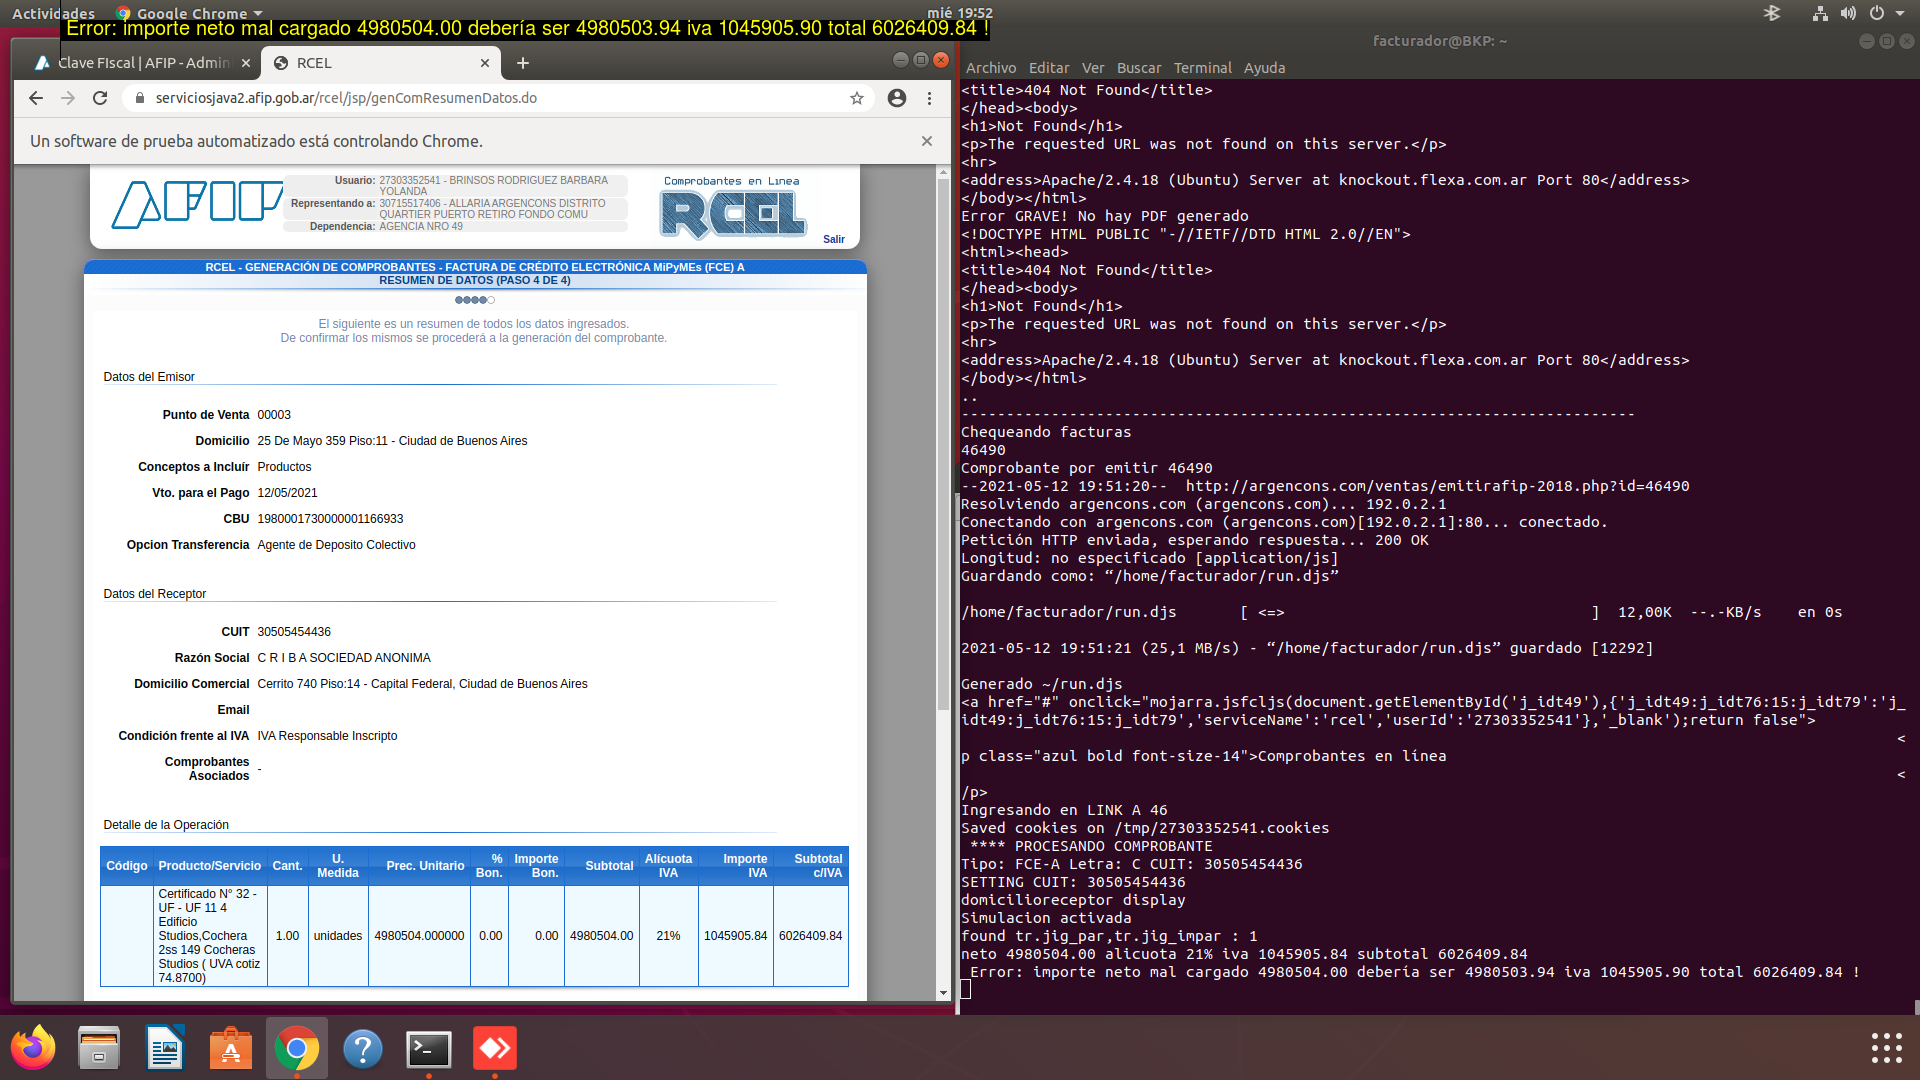Open Firefox from the dock
The height and width of the screenshot is (1080, 1920).
(33, 1048)
